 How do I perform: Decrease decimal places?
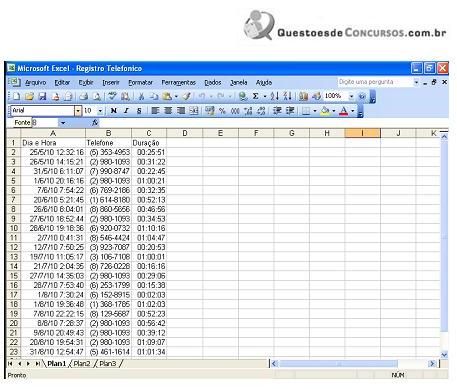[x=261, y=111]
